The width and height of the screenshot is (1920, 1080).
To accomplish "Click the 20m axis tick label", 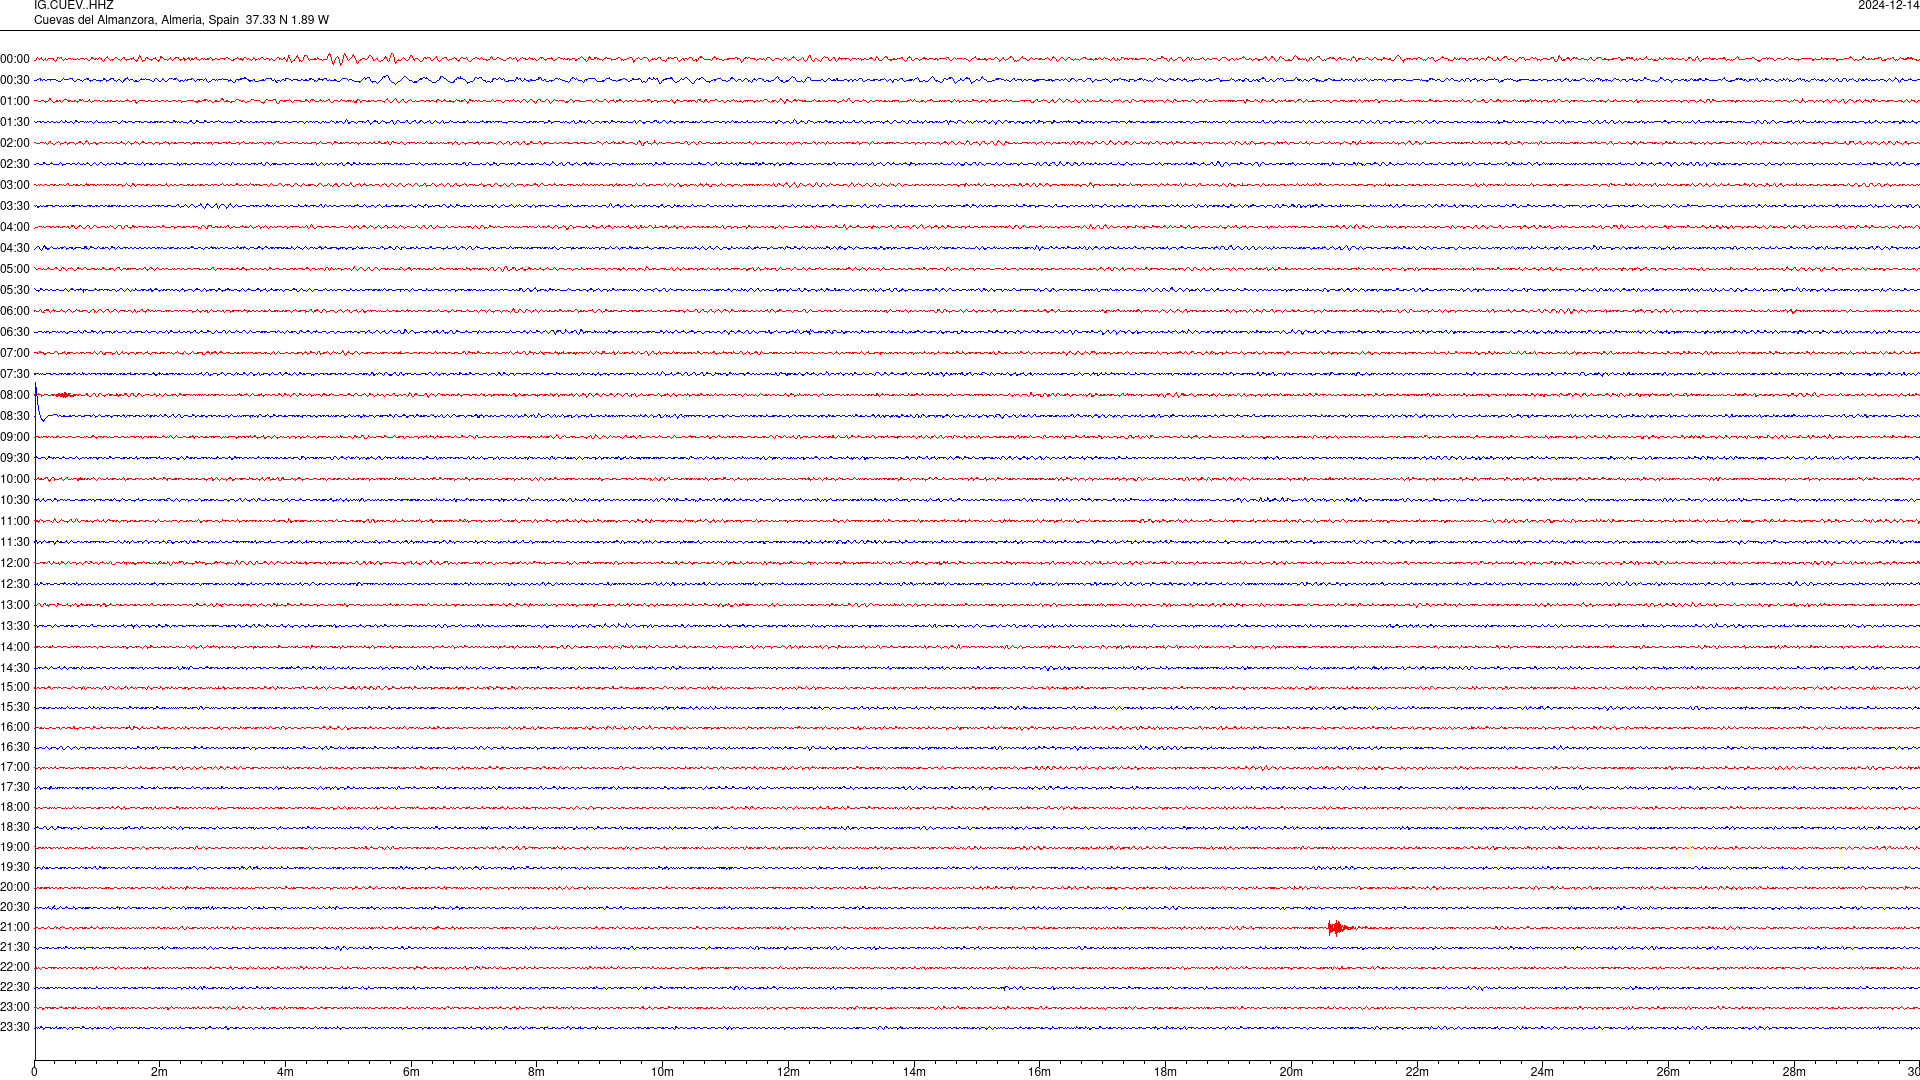I will click(1291, 1072).
